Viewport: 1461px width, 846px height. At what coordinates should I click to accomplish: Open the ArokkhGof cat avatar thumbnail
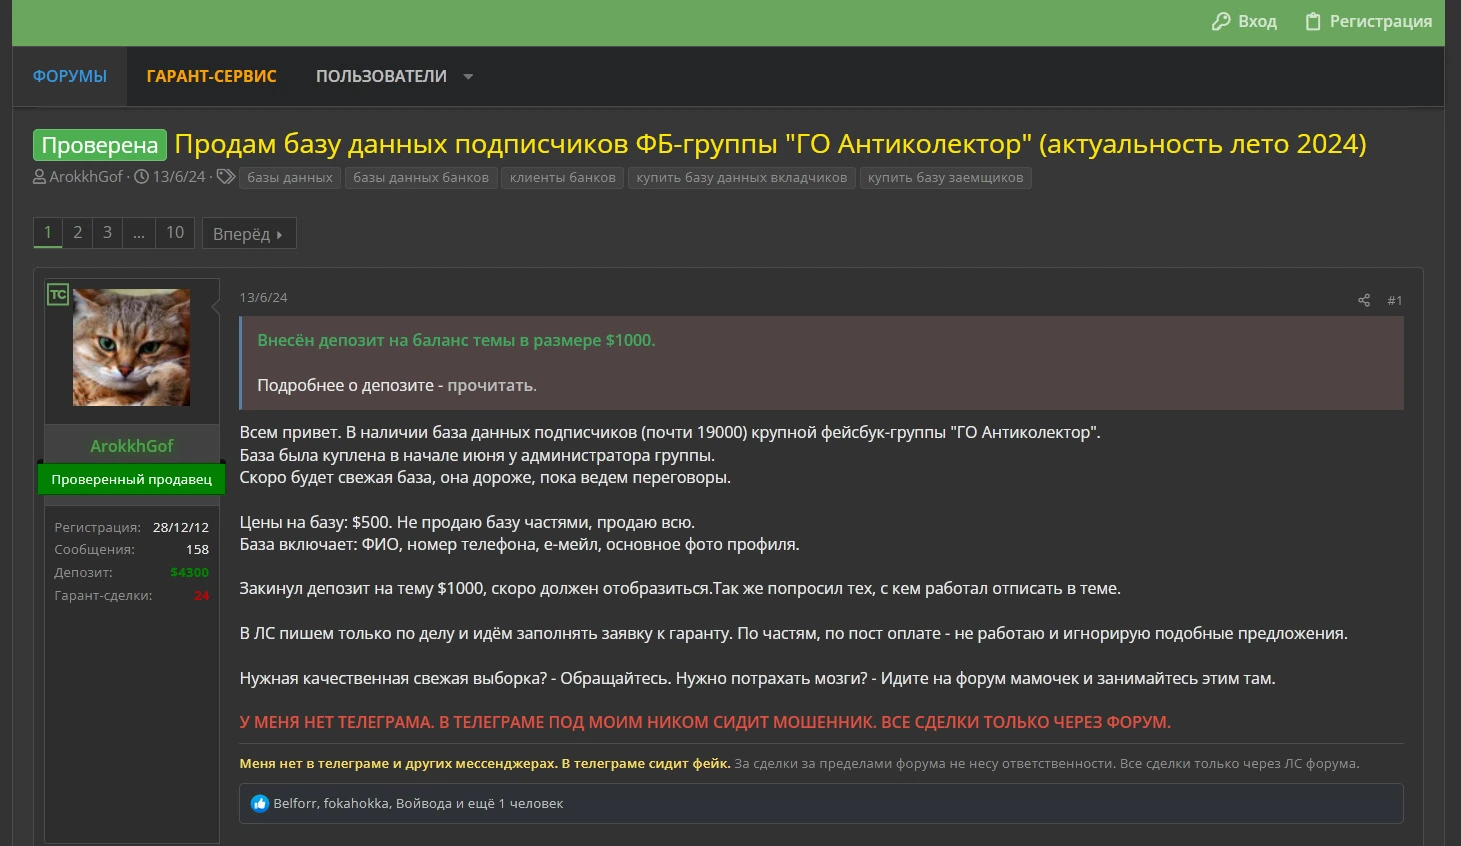click(131, 347)
